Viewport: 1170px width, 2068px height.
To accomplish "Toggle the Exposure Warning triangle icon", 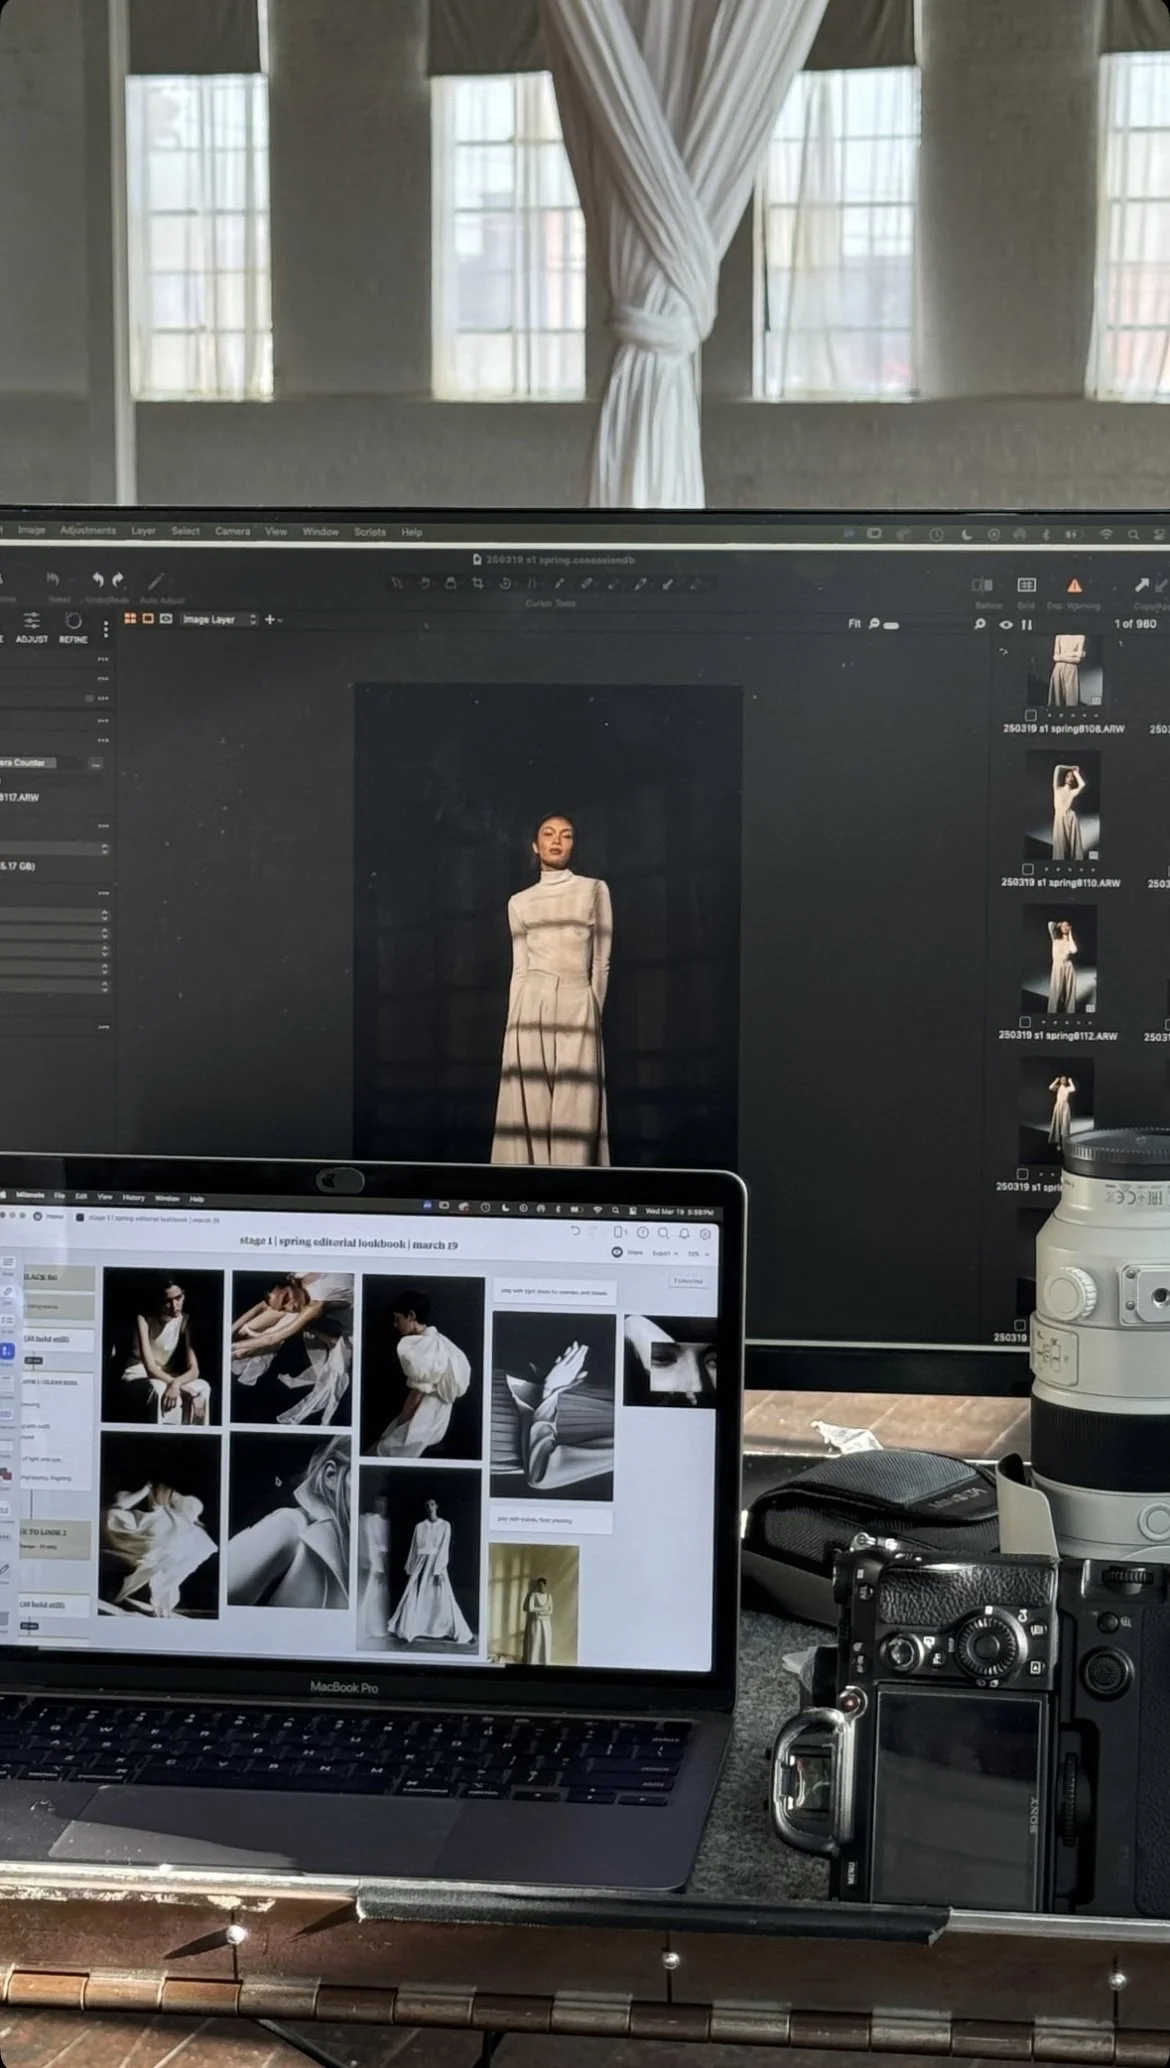I will [x=1074, y=585].
